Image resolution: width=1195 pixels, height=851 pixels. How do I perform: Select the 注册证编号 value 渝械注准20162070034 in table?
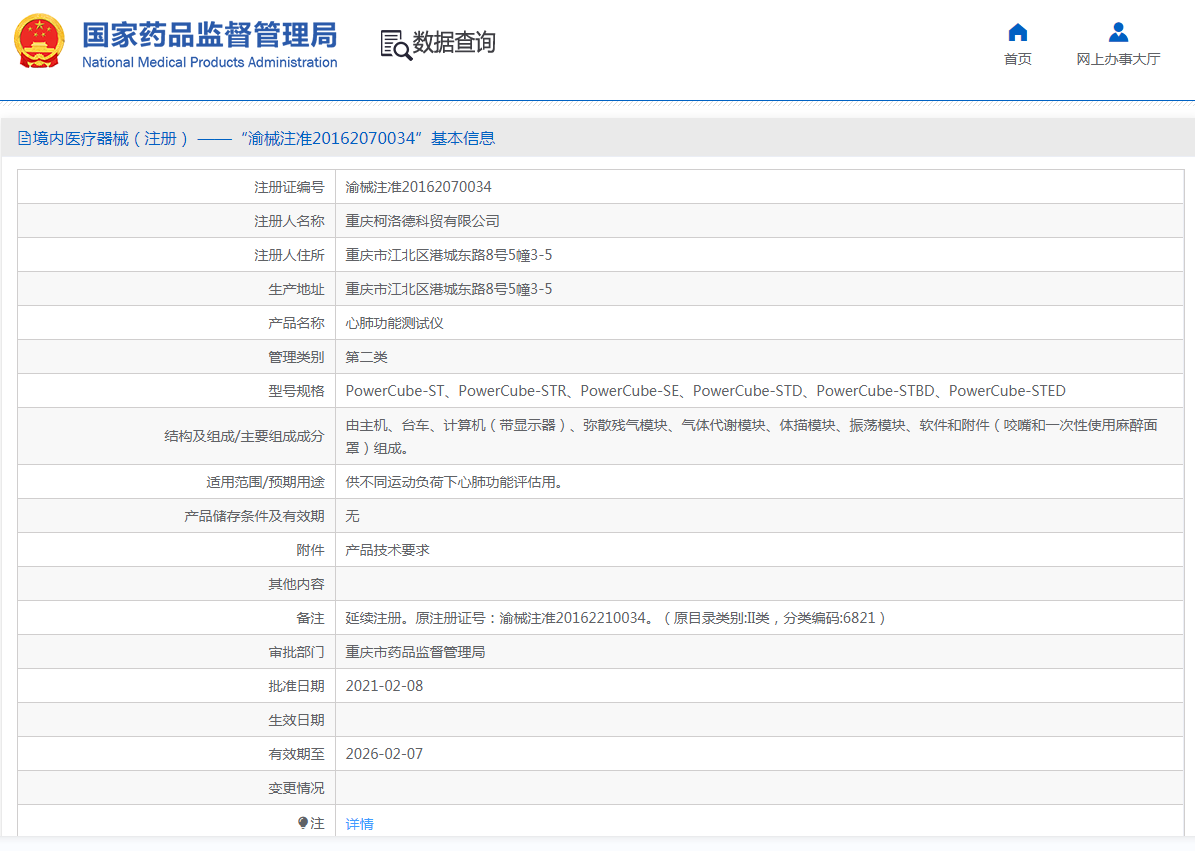tap(418, 187)
